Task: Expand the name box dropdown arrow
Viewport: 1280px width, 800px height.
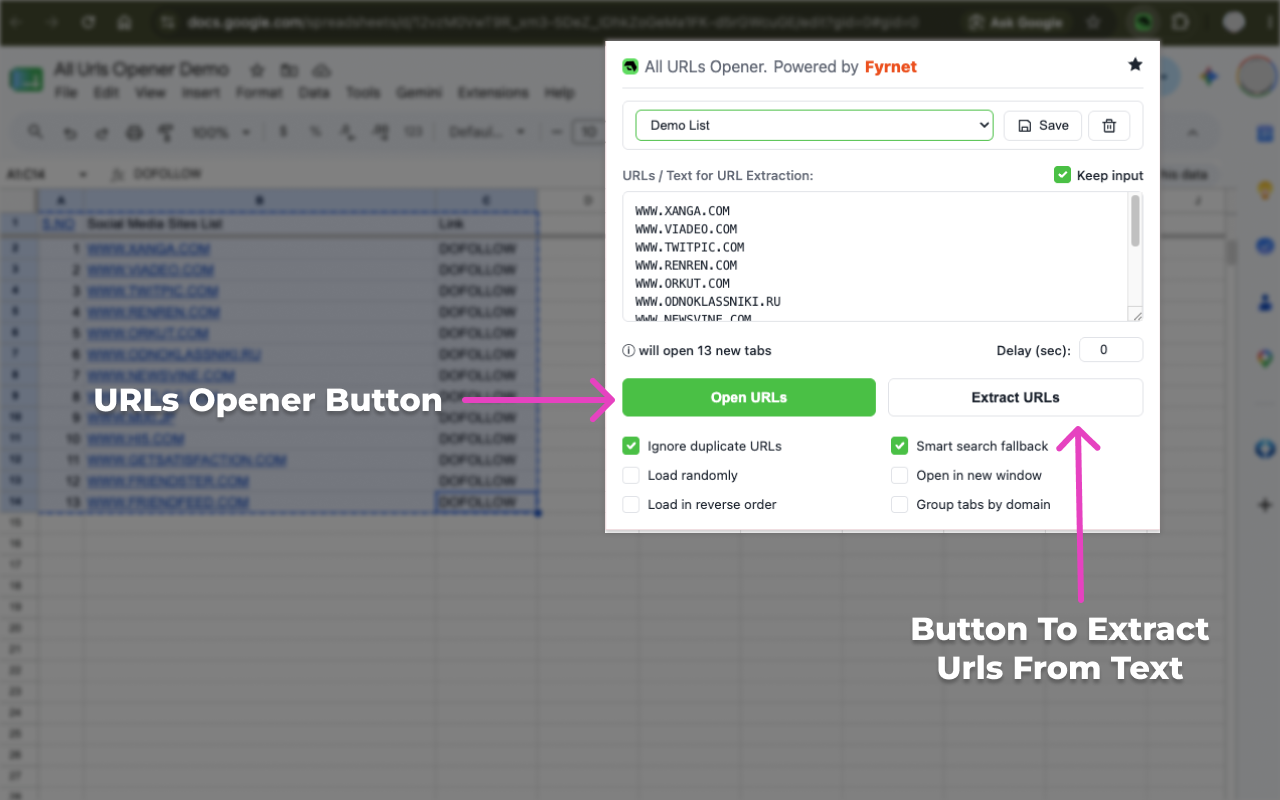Action: (x=83, y=174)
